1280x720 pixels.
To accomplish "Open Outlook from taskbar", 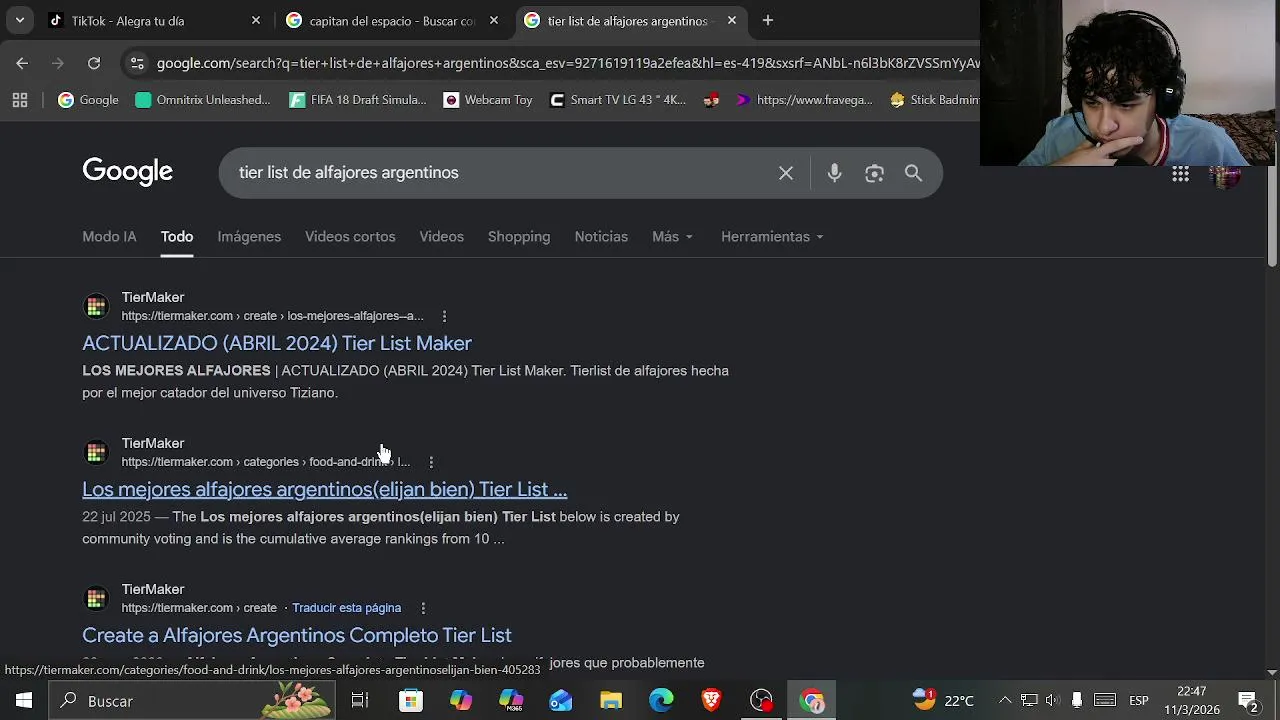I will 561,701.
